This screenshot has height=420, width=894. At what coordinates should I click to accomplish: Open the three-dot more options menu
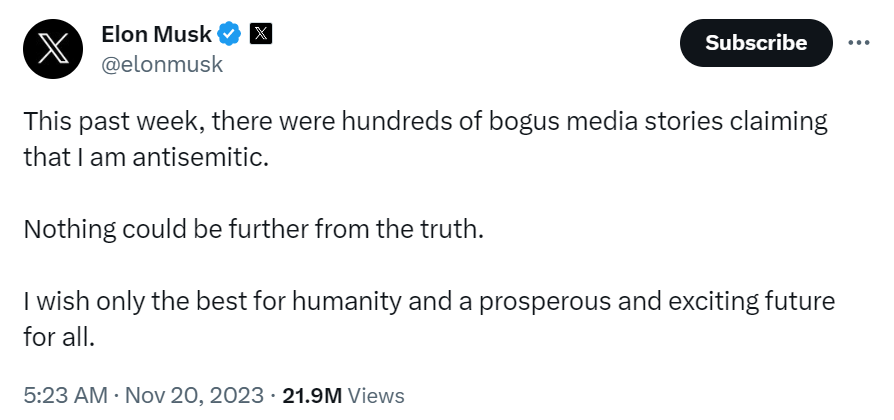point(859,43)
